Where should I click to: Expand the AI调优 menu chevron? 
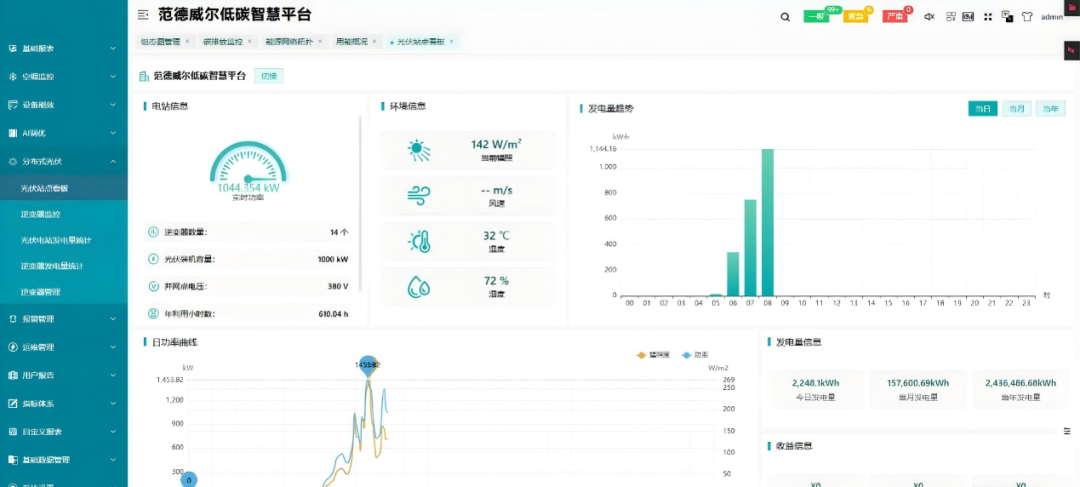(x=113, y=133)
